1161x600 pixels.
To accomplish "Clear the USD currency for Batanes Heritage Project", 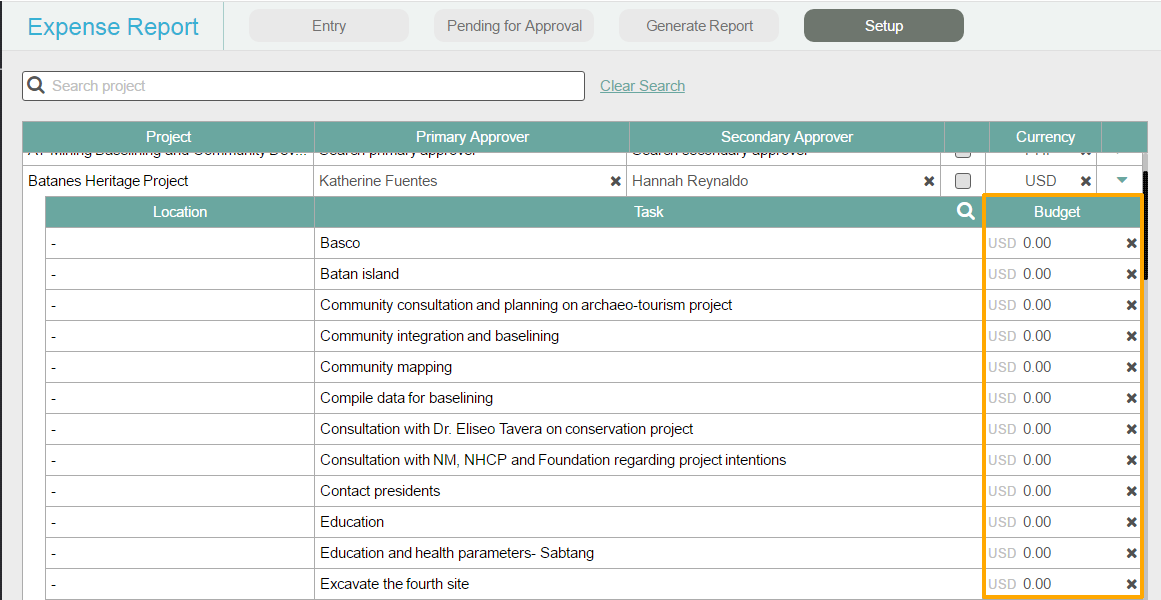I will (x=1086, y=181).
